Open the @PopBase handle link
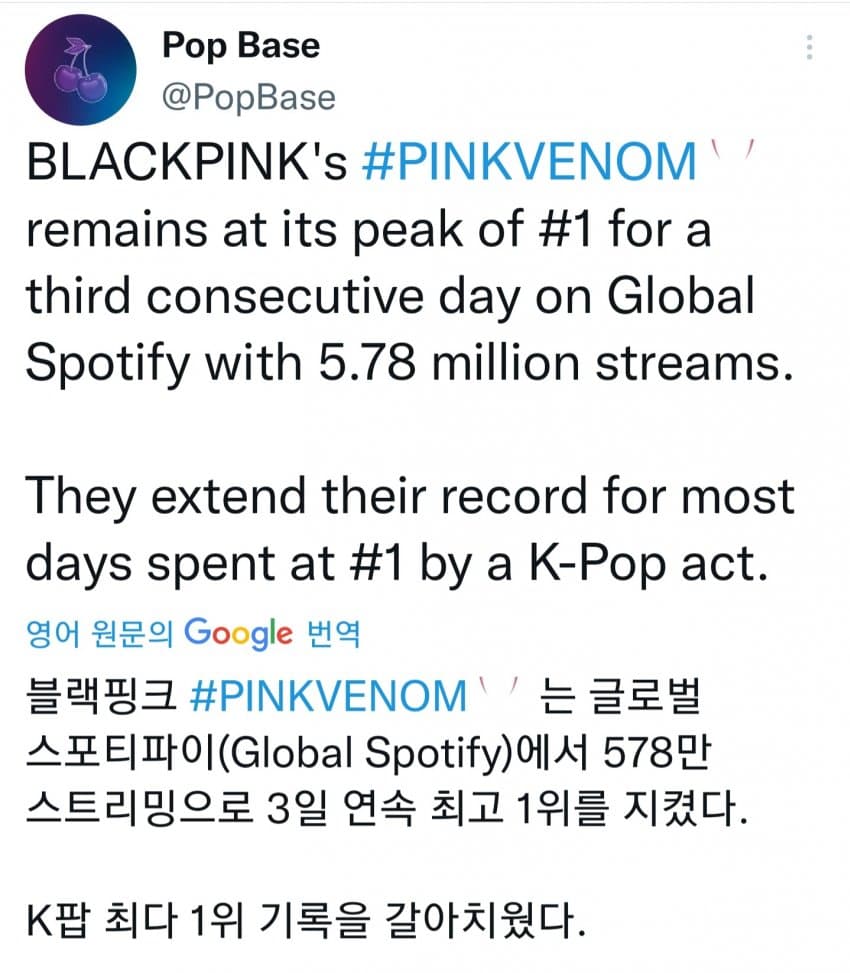The width and height of the screenshot is (850, 973). click(x=248, y=97)
